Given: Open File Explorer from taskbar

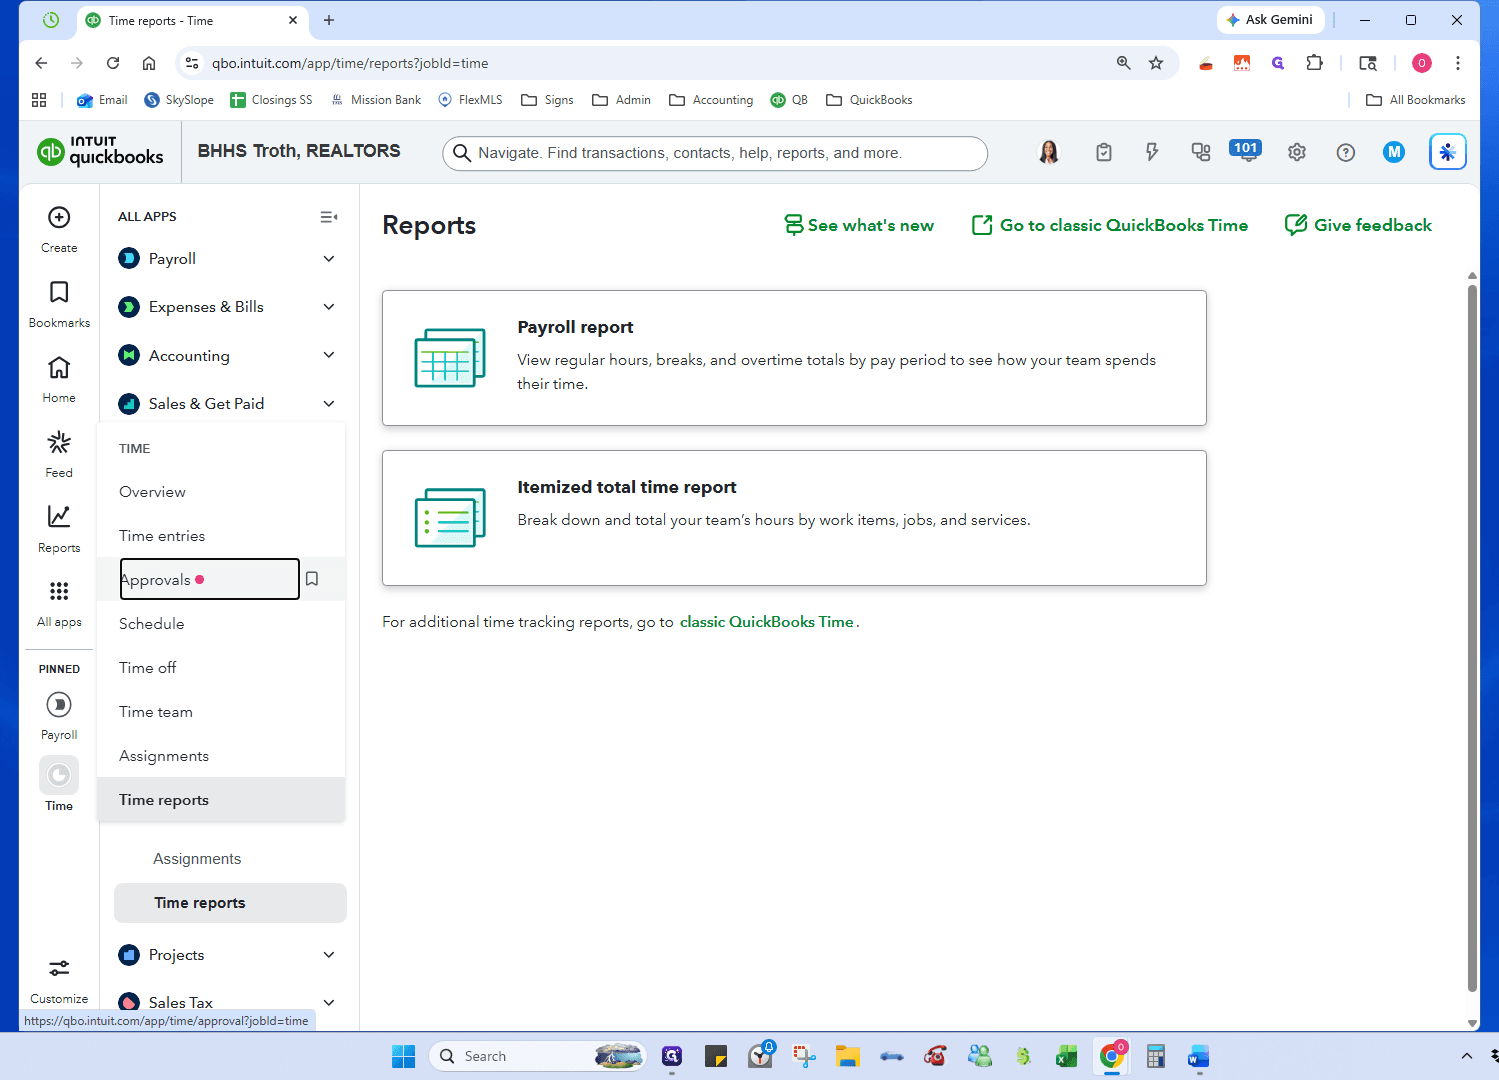Looking at the screenshot, I should point(848,1056).
